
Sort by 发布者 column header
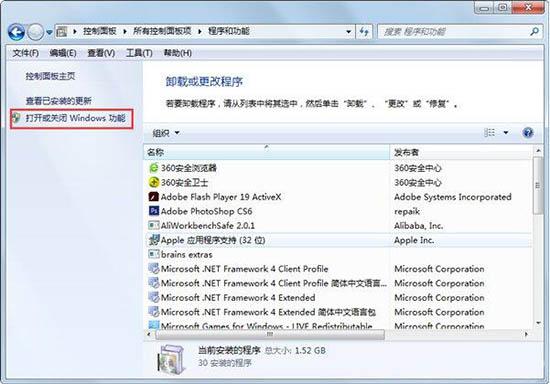(461, 152)
